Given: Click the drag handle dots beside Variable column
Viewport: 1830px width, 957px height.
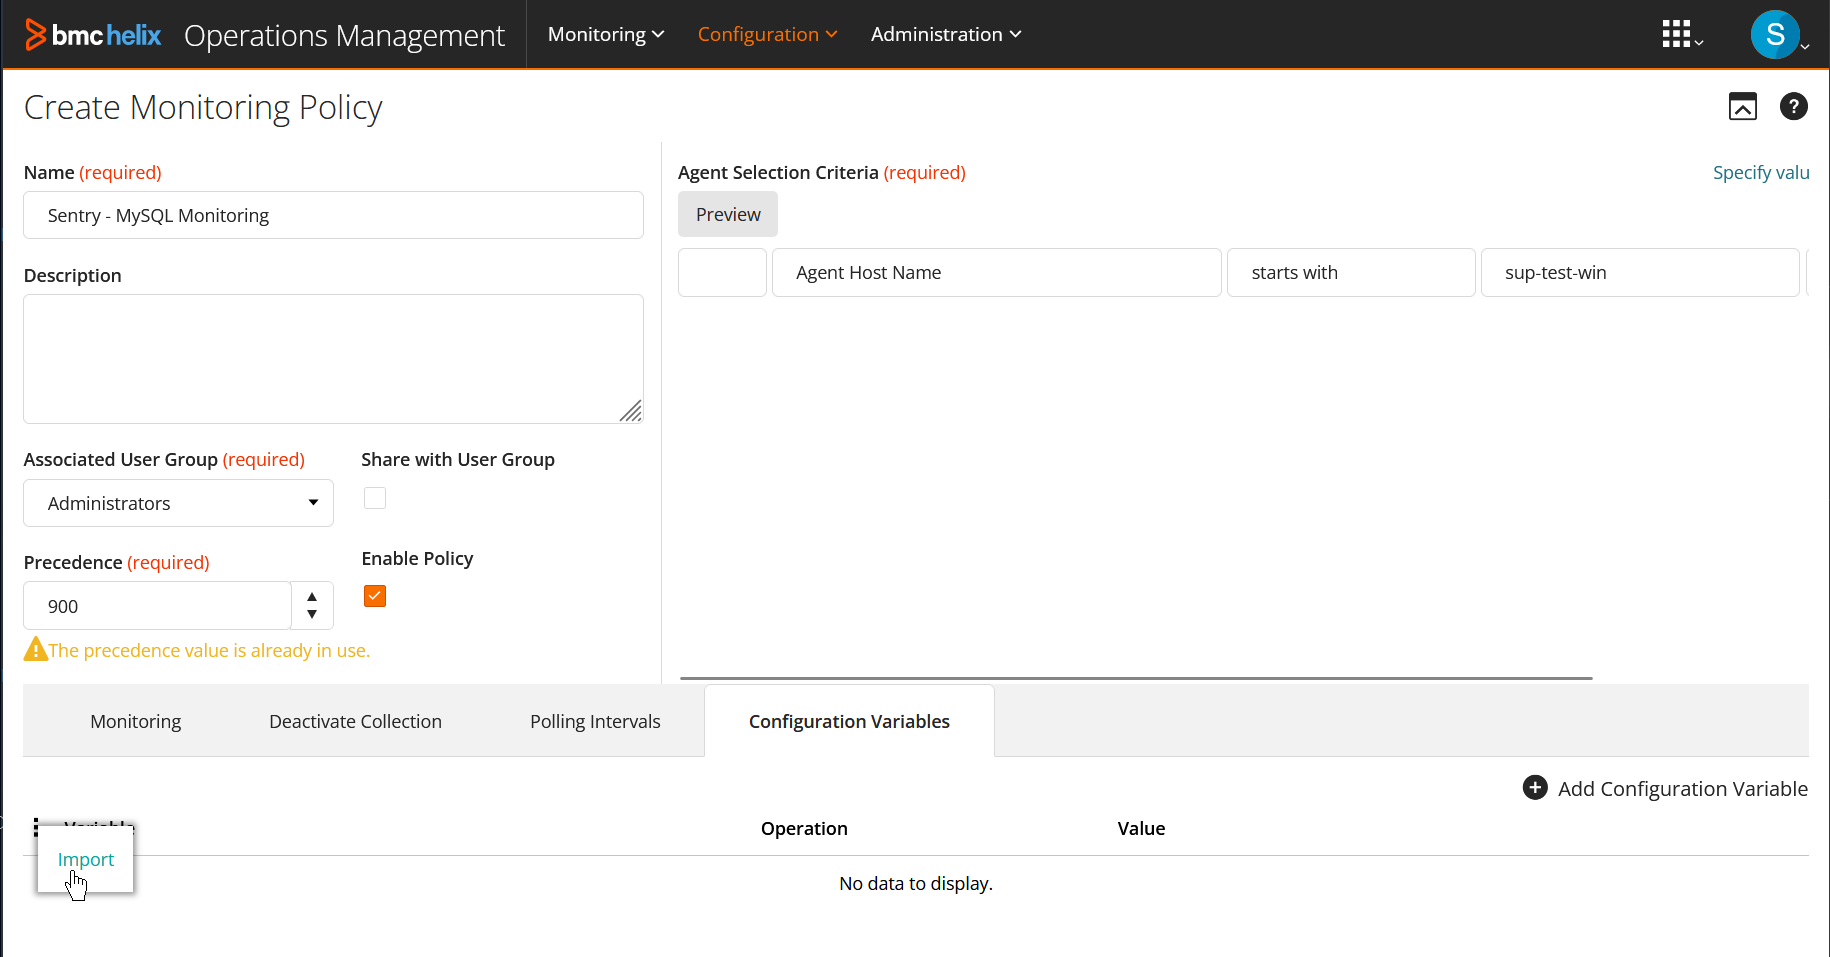Looking at the screenshot, I should click(x=37, y=827).
